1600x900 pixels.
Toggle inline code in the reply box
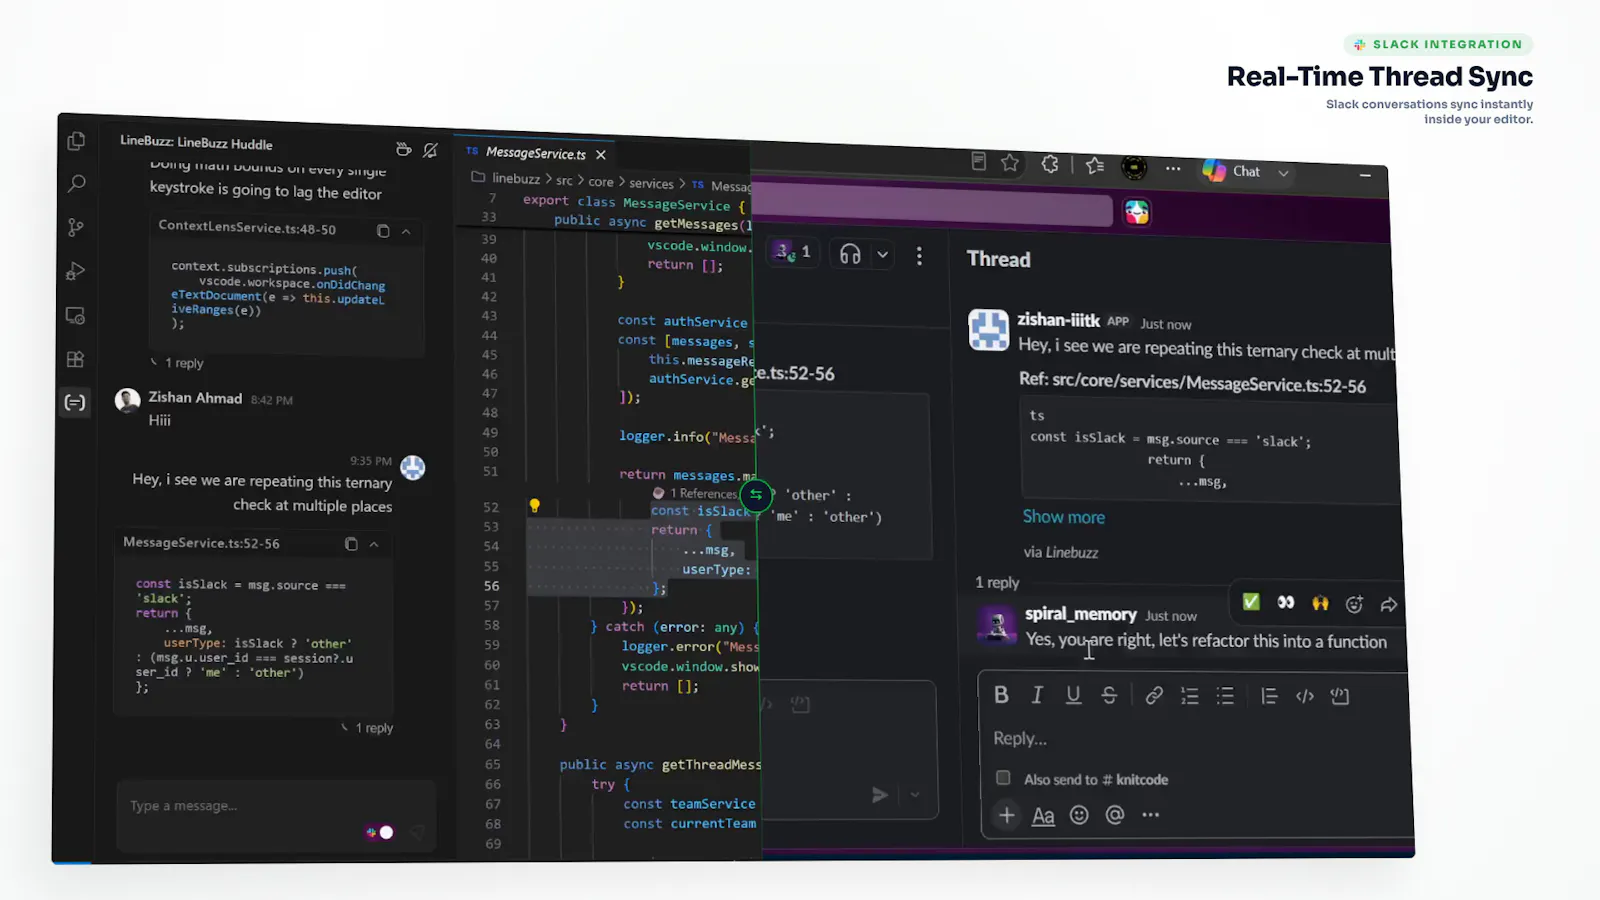(x=1305, y=696)
